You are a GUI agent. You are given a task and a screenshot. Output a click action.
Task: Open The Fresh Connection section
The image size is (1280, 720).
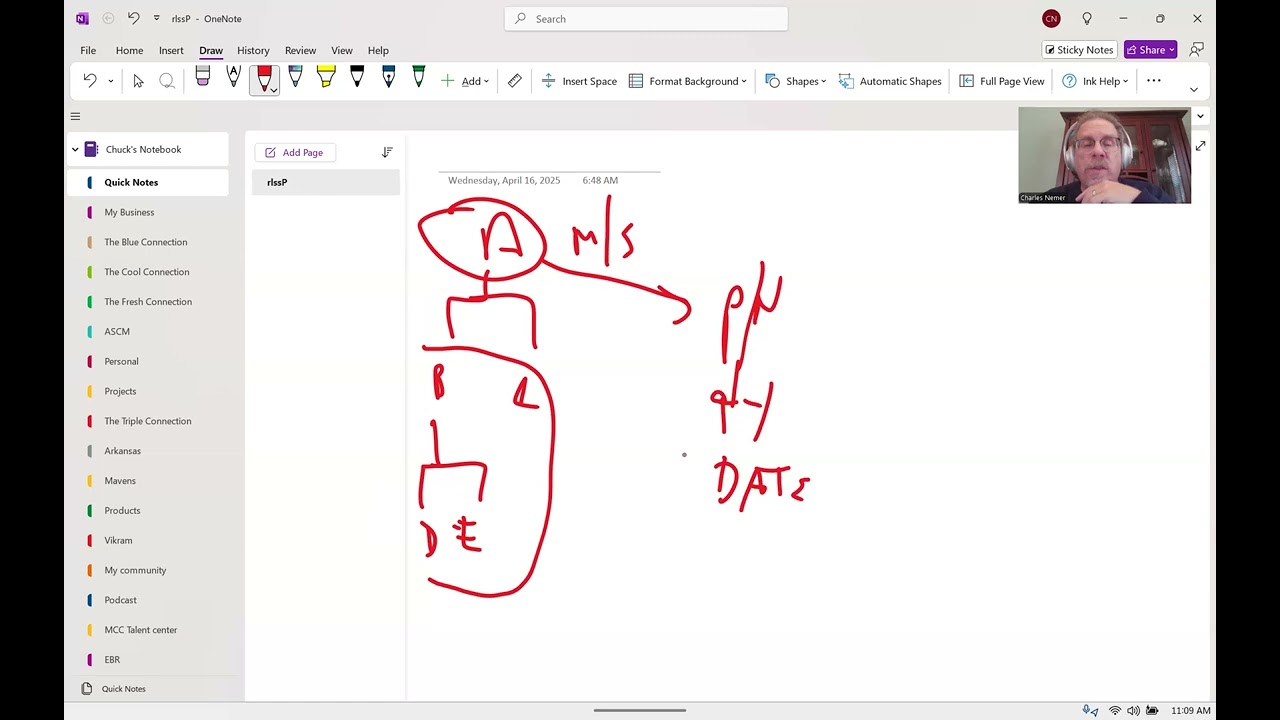tap(148, 302)
